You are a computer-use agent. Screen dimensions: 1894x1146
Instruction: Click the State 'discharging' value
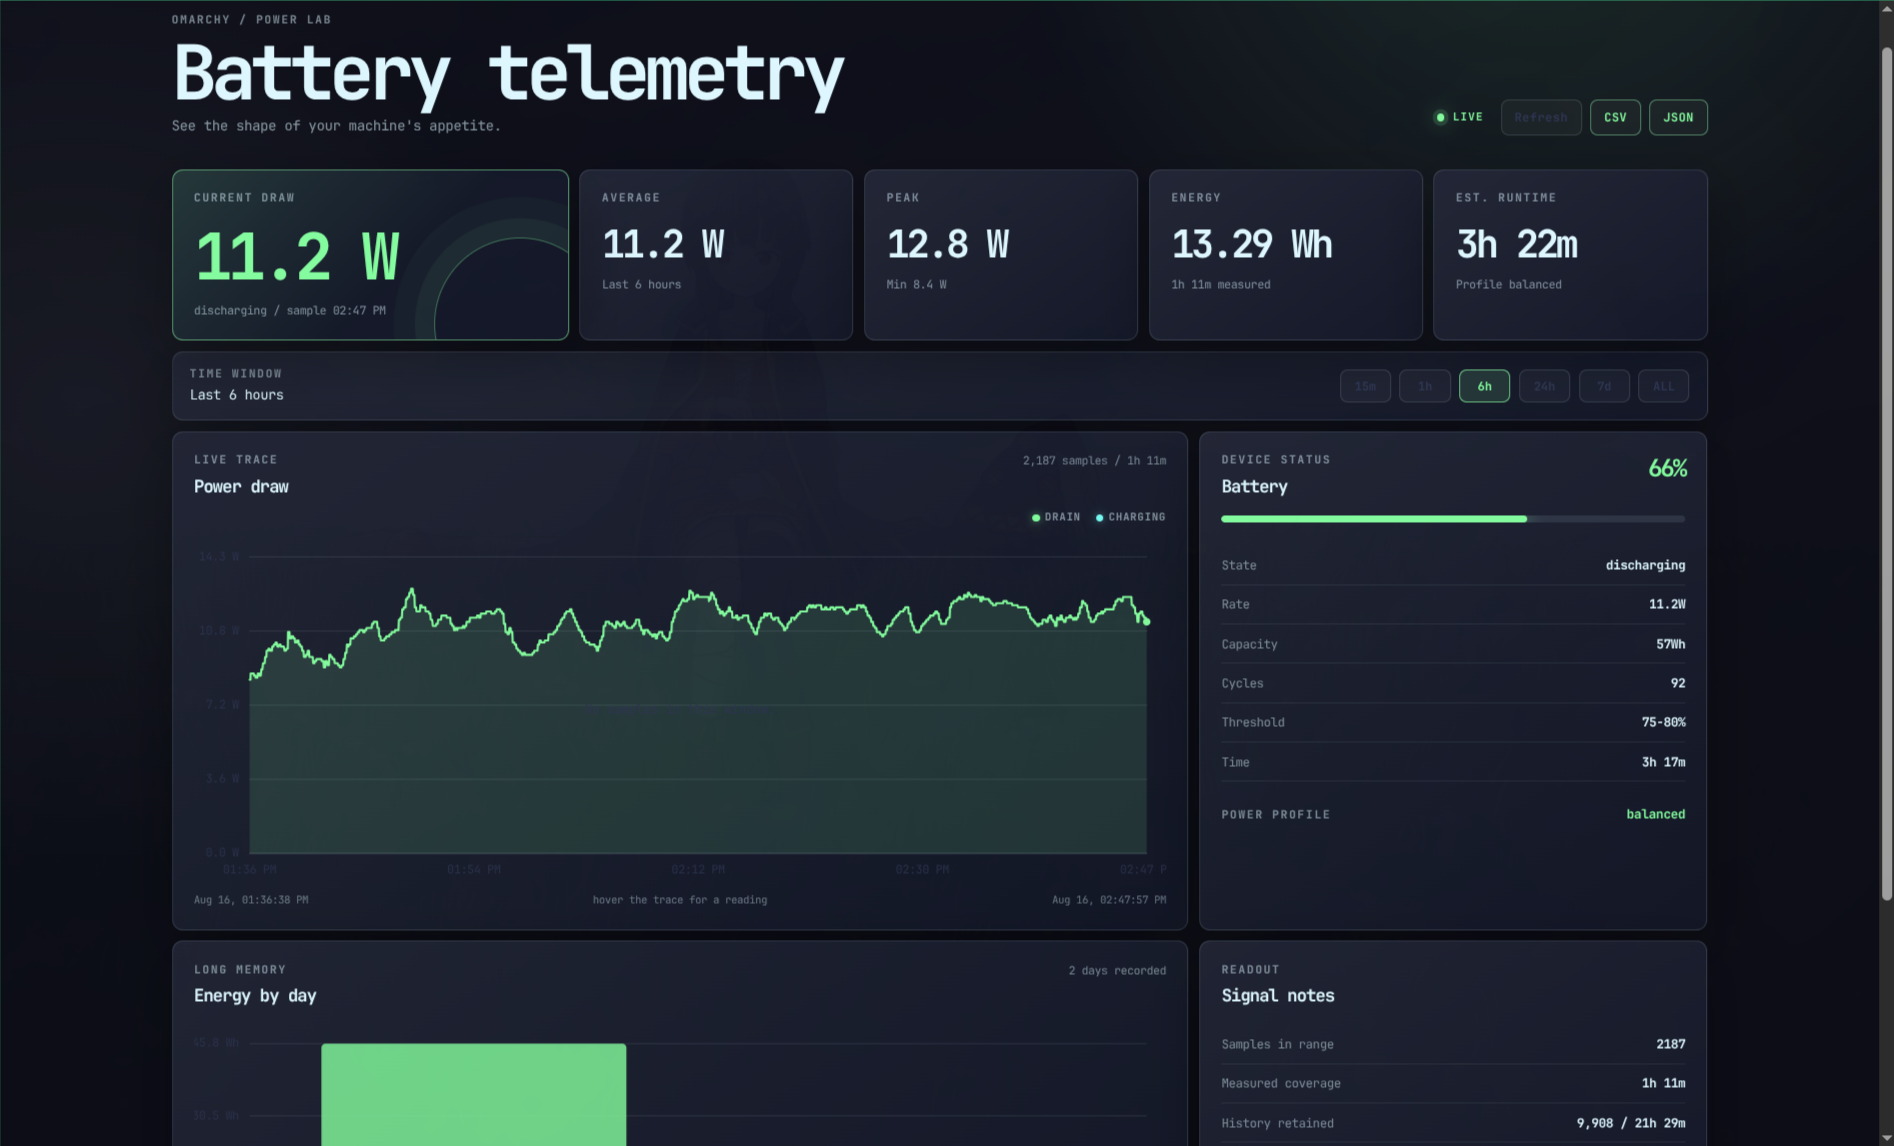pos(1645,565)
